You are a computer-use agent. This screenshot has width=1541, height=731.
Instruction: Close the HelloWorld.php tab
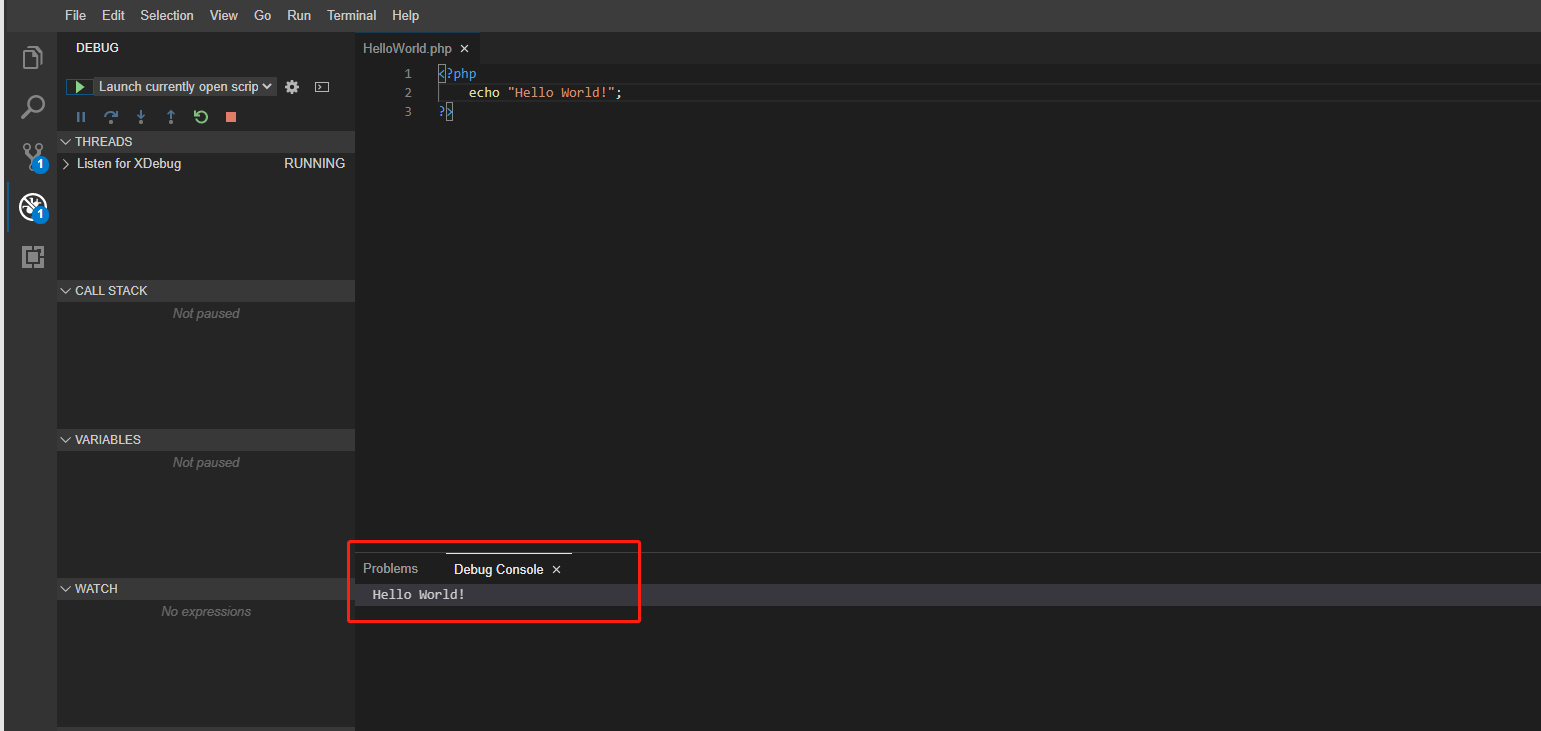[x=464, y=49]
